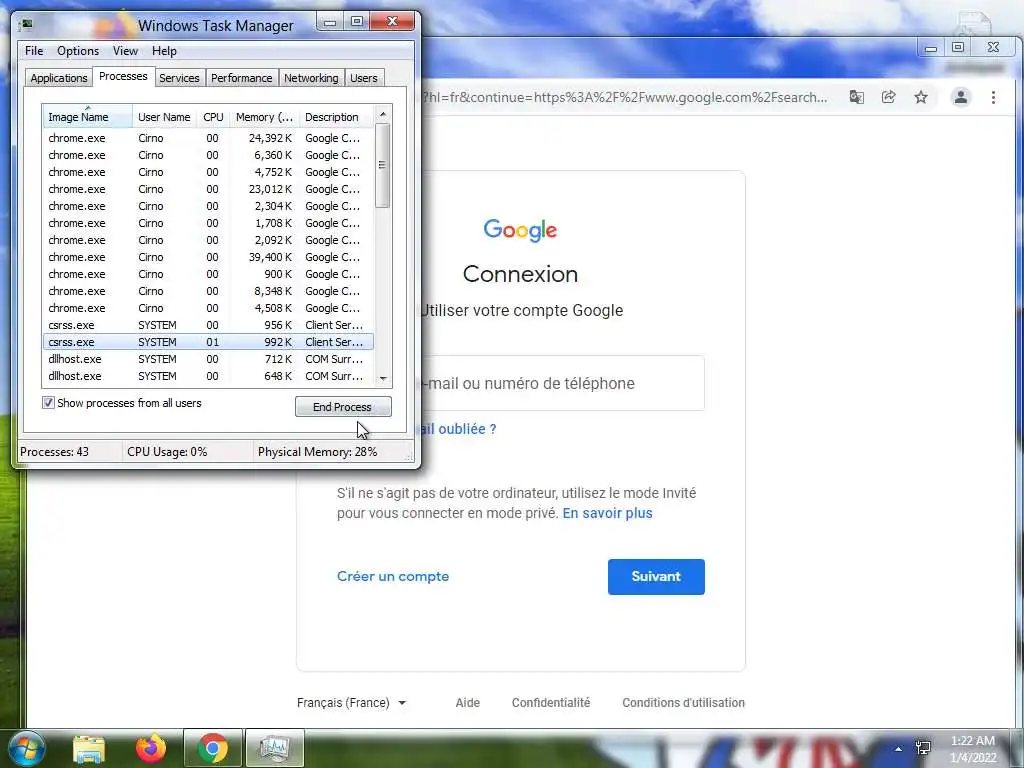The width and height of the screenshot is (1024, 768).
Task: Click the taskbar clock showing 1:22 AM
Action: [x=972, y=749]
